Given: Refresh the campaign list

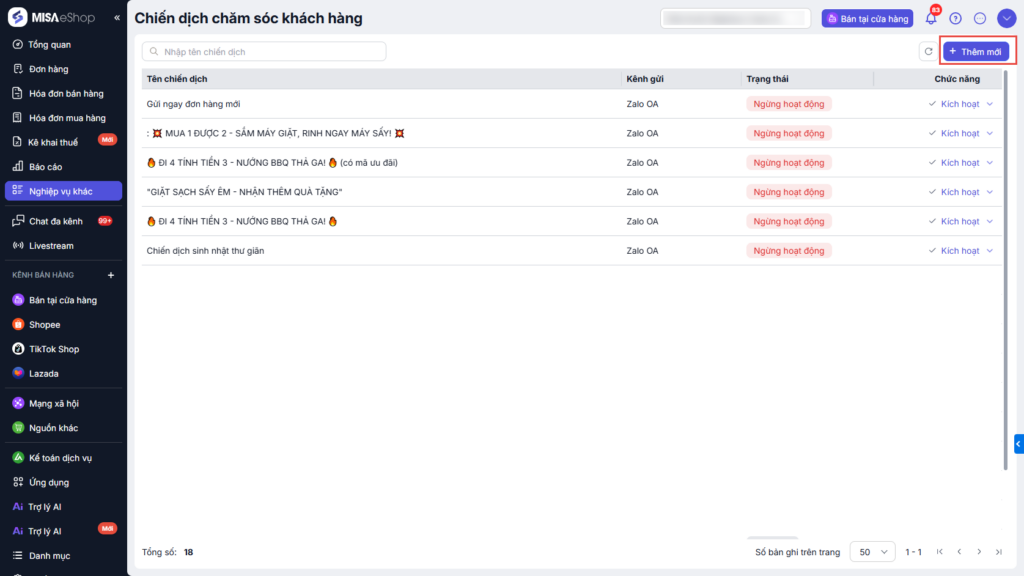Looking at the screenshot, I should tap(928, 52).
